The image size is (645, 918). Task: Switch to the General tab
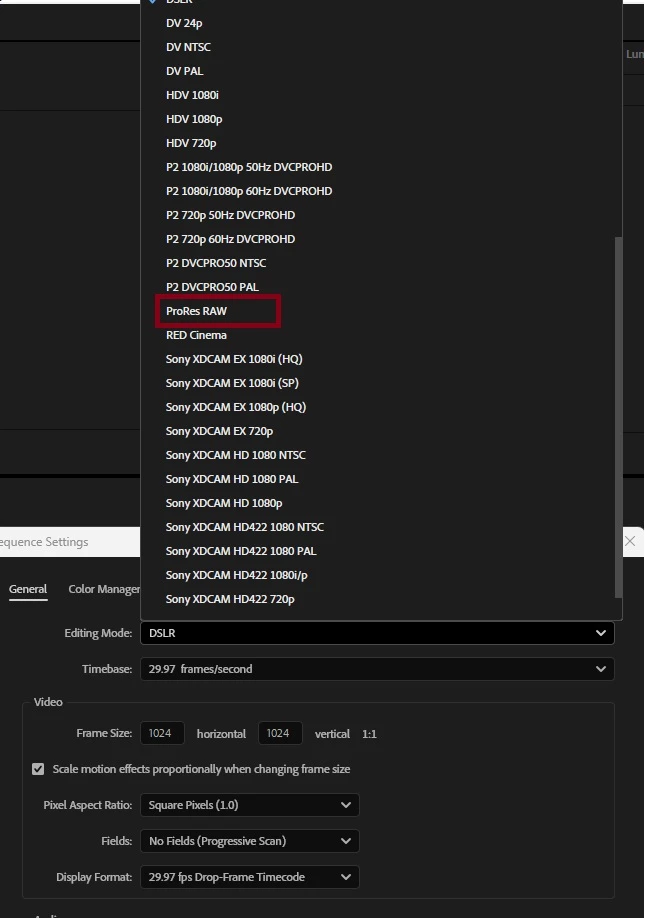point(28,590)
